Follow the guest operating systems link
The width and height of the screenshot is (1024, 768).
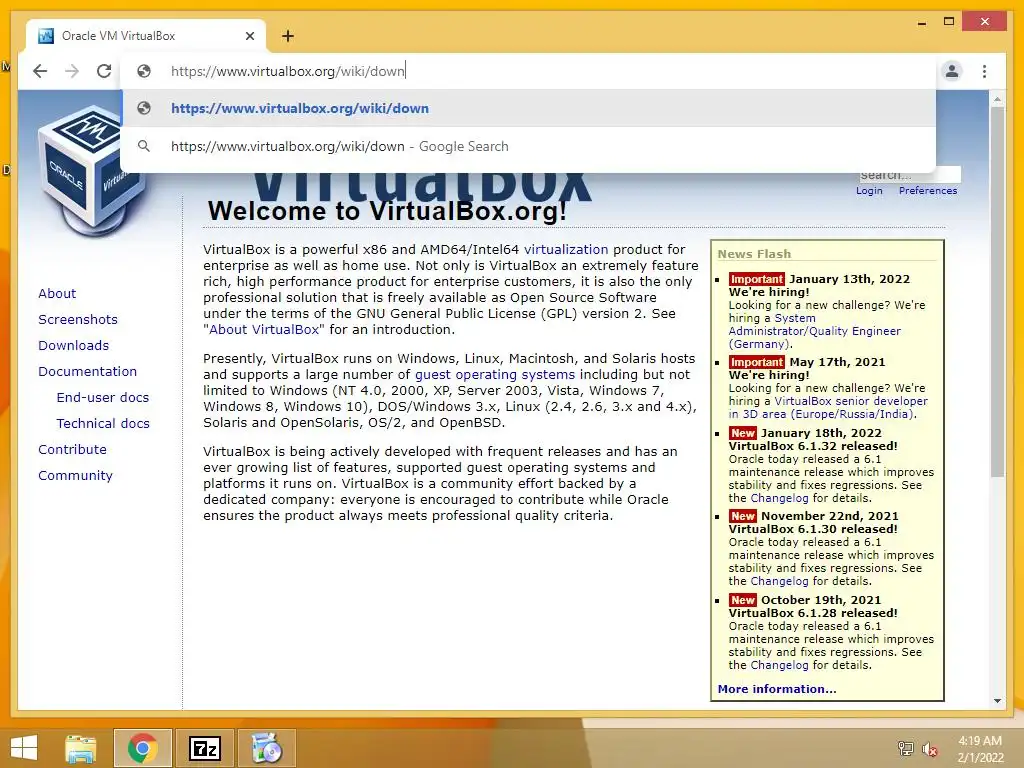click(495, 375)
